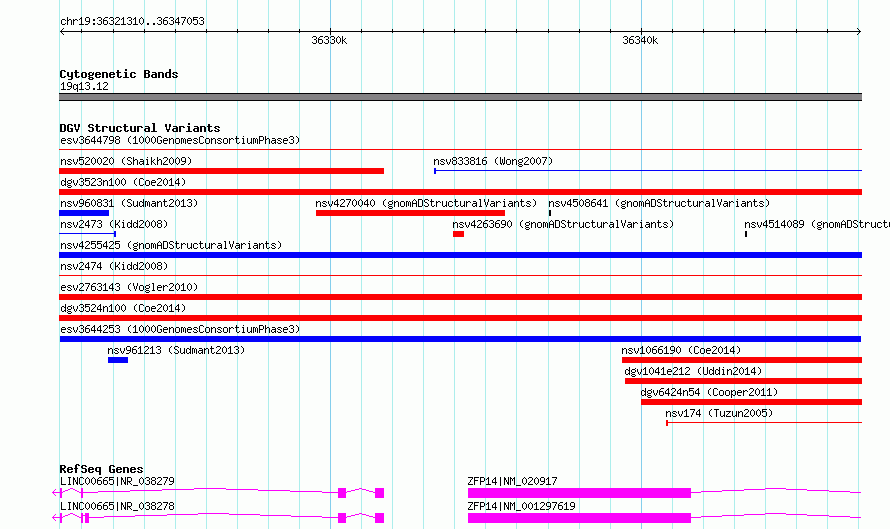Screen dimensions: 890x529
Task: Open the dgv1041e212 (Uddin2014) label
Action: (x=693, y=371)
